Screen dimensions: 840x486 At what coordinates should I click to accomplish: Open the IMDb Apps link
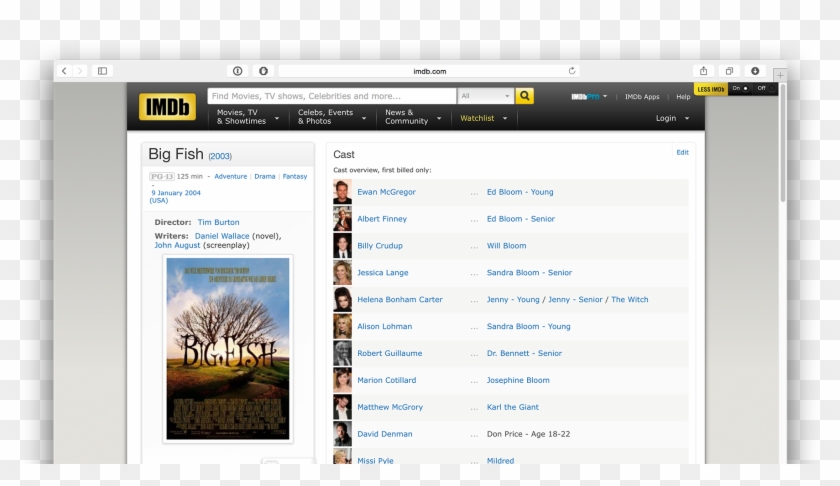pyautogui.click(x=642, y=96)
